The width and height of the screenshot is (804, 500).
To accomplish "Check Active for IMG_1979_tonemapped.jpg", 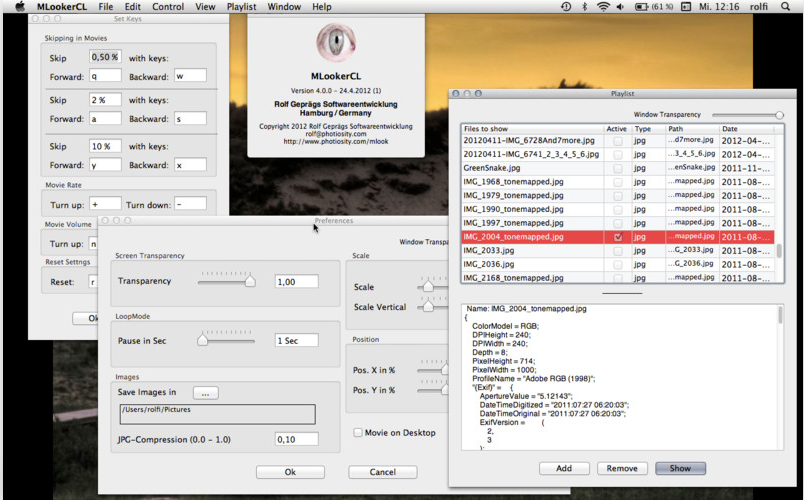I will tap(618, 196).
